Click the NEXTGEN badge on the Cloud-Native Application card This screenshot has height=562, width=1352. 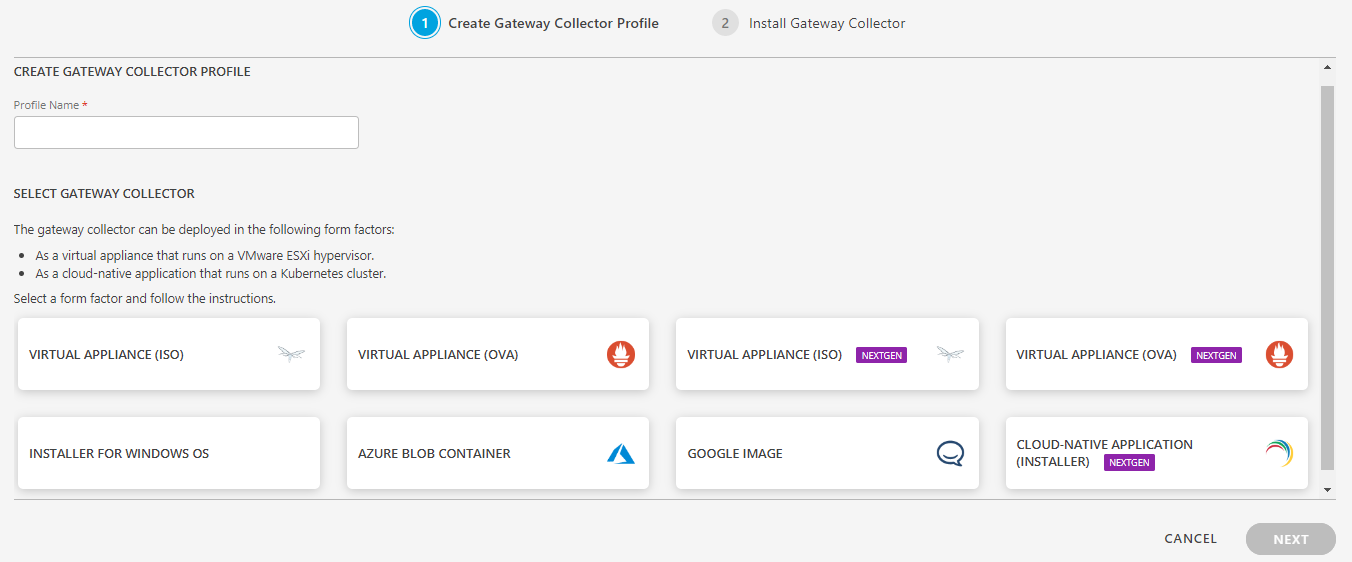click(x=1129, y=463)
